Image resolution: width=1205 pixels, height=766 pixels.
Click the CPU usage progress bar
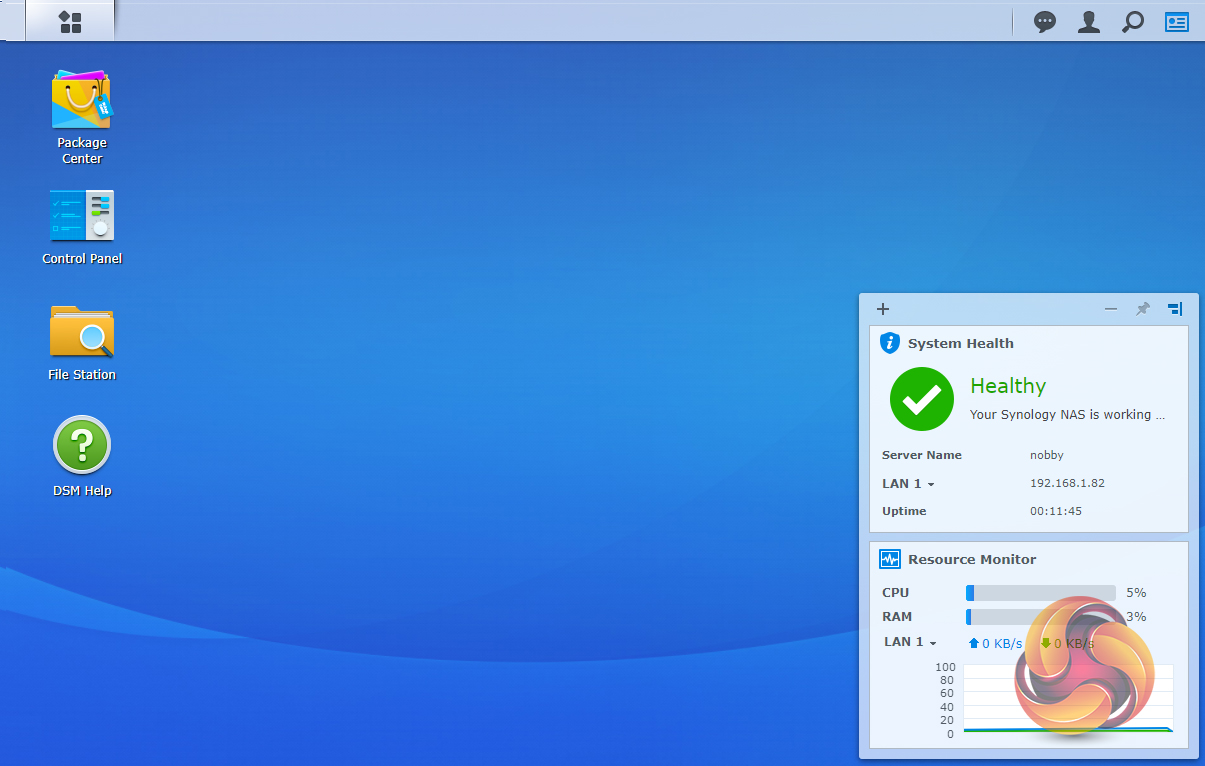point(1041,593)
